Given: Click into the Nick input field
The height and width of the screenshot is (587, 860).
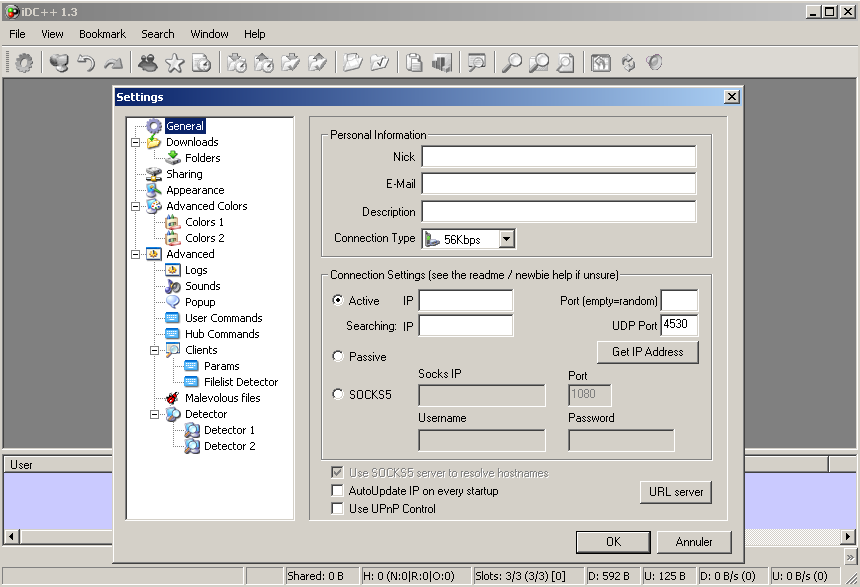Looking at the screenshot, I should pyautogui.click(x=559, y=156).
